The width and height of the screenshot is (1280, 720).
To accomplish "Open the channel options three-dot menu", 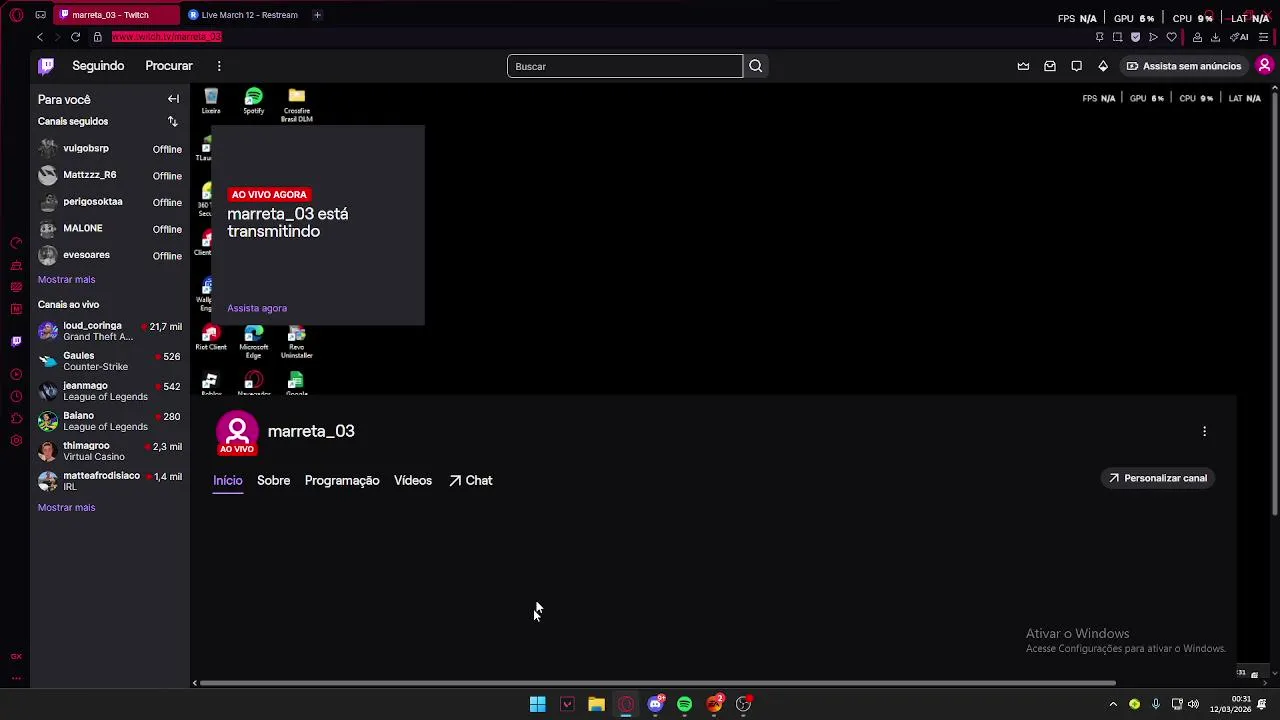I will (1204, 431).
